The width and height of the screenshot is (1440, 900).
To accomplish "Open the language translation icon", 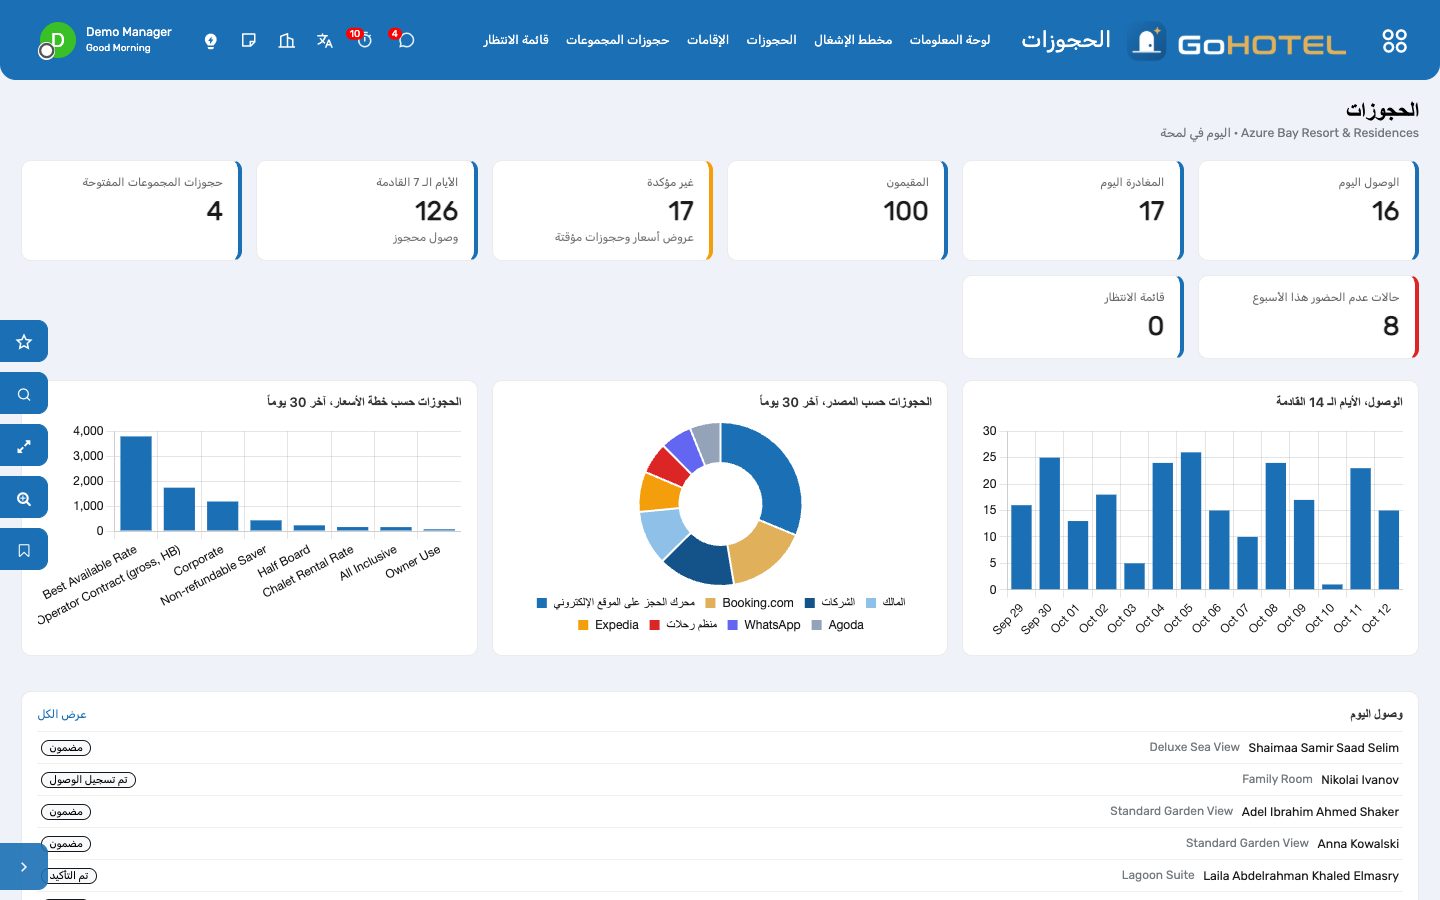I will (x=325, y=40).
